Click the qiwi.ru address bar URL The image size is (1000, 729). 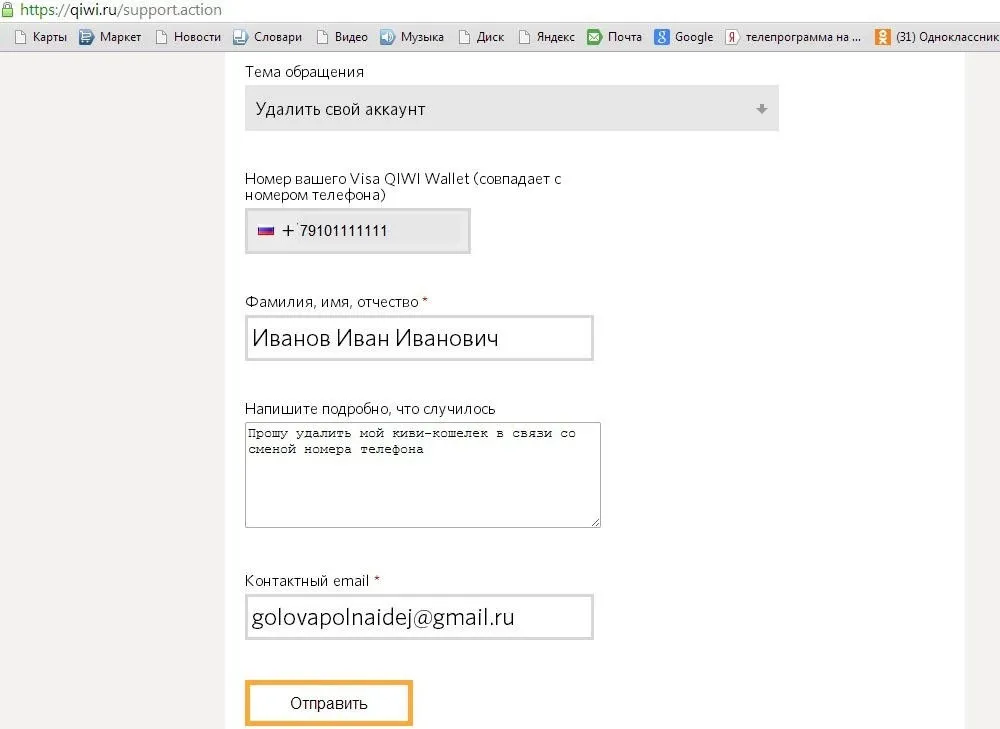[x=120, y=10]
